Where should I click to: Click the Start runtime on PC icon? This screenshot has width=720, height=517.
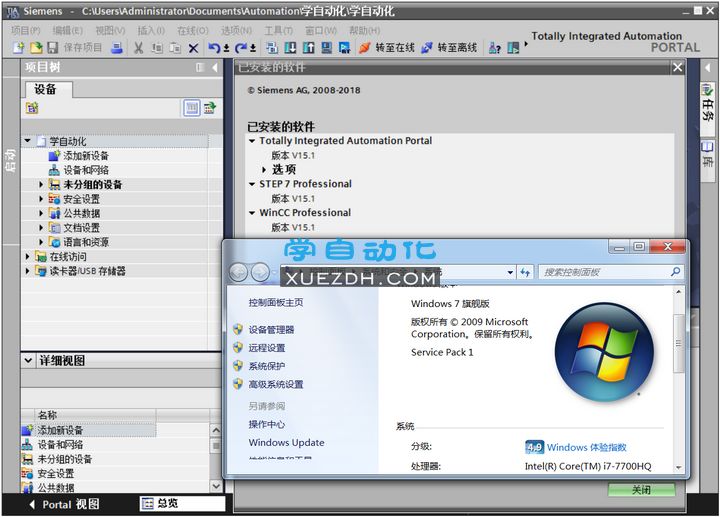click(x=344, y=47)
